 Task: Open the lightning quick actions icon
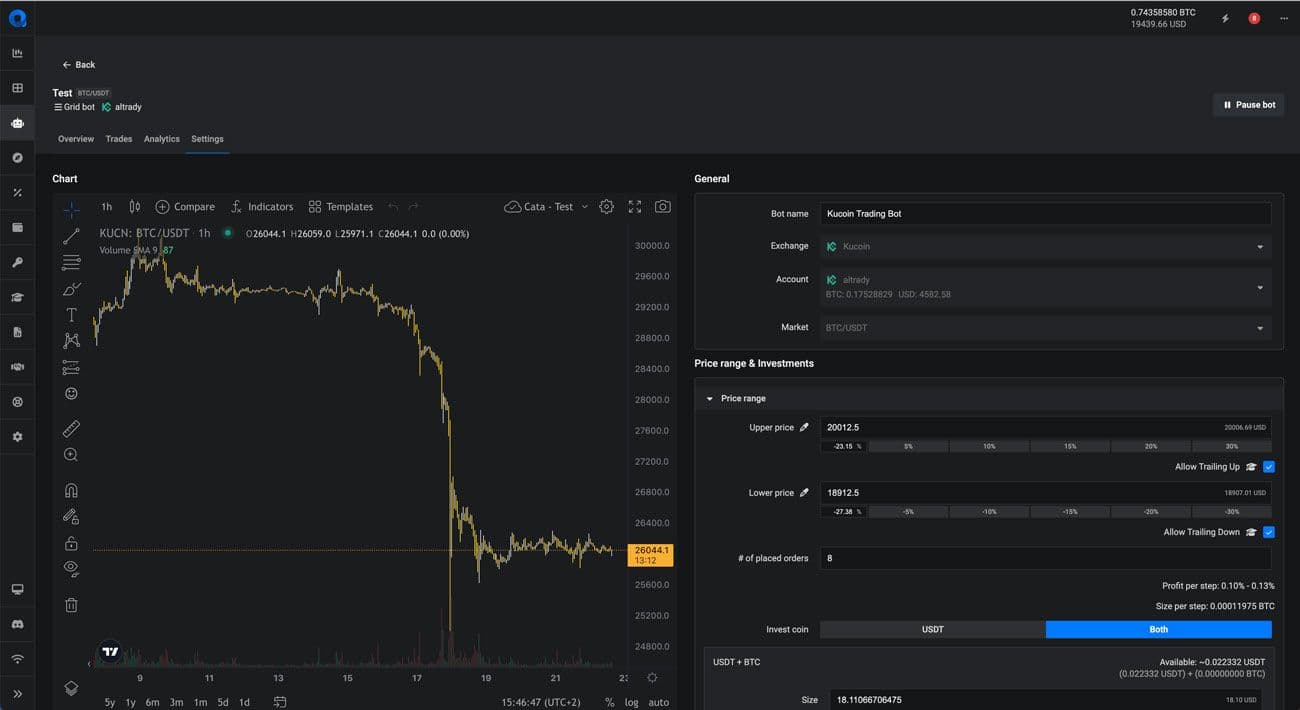(x=1226, y=18)
